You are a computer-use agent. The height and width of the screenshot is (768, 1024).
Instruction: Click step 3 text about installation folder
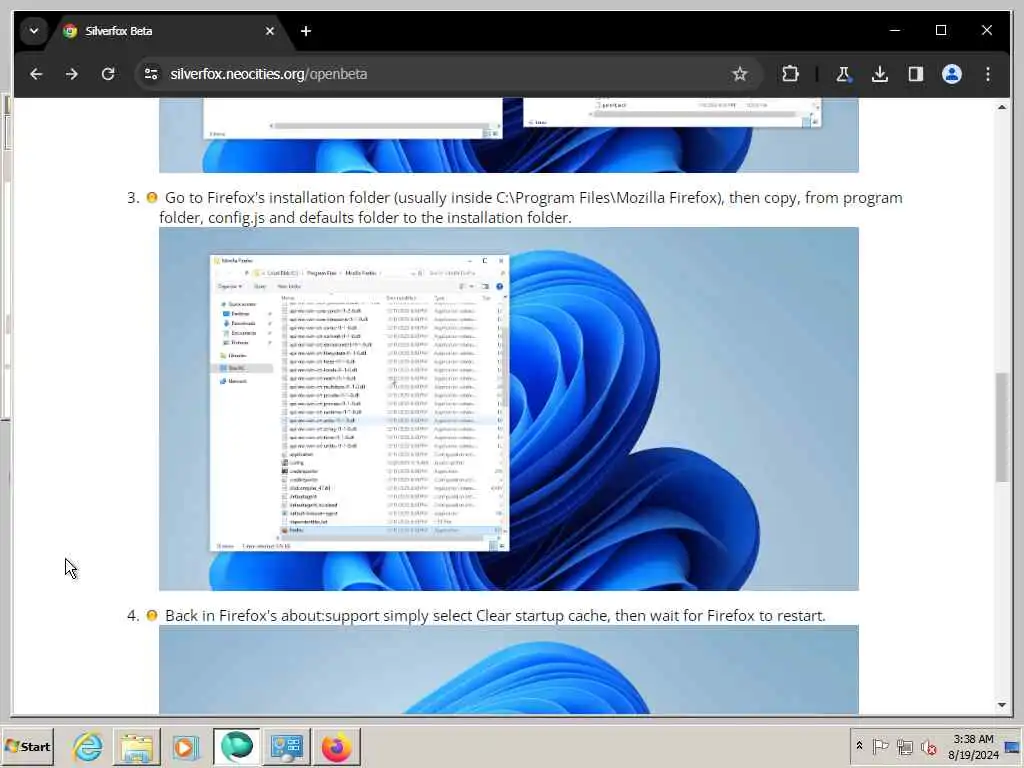(531, 207)
